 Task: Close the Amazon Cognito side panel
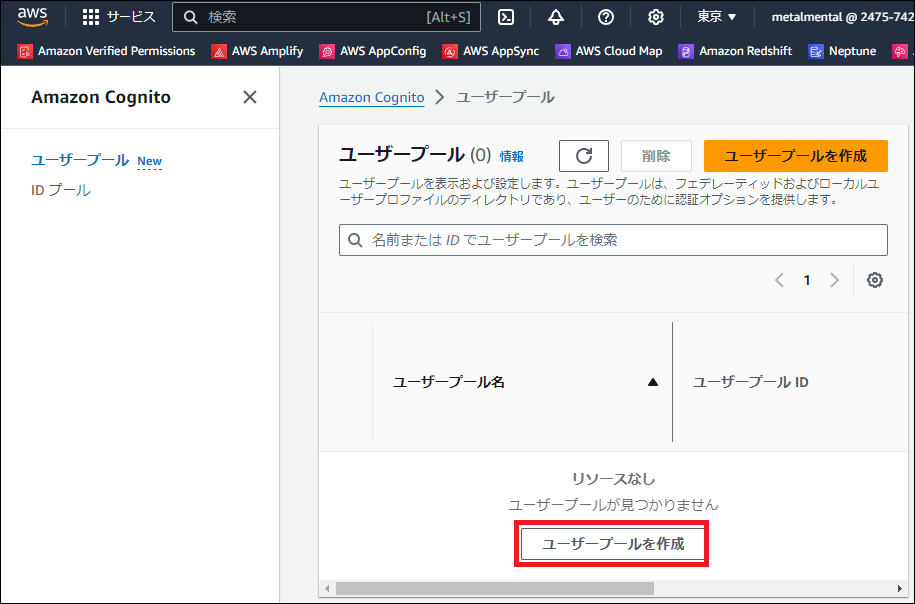tap(250, 97)
